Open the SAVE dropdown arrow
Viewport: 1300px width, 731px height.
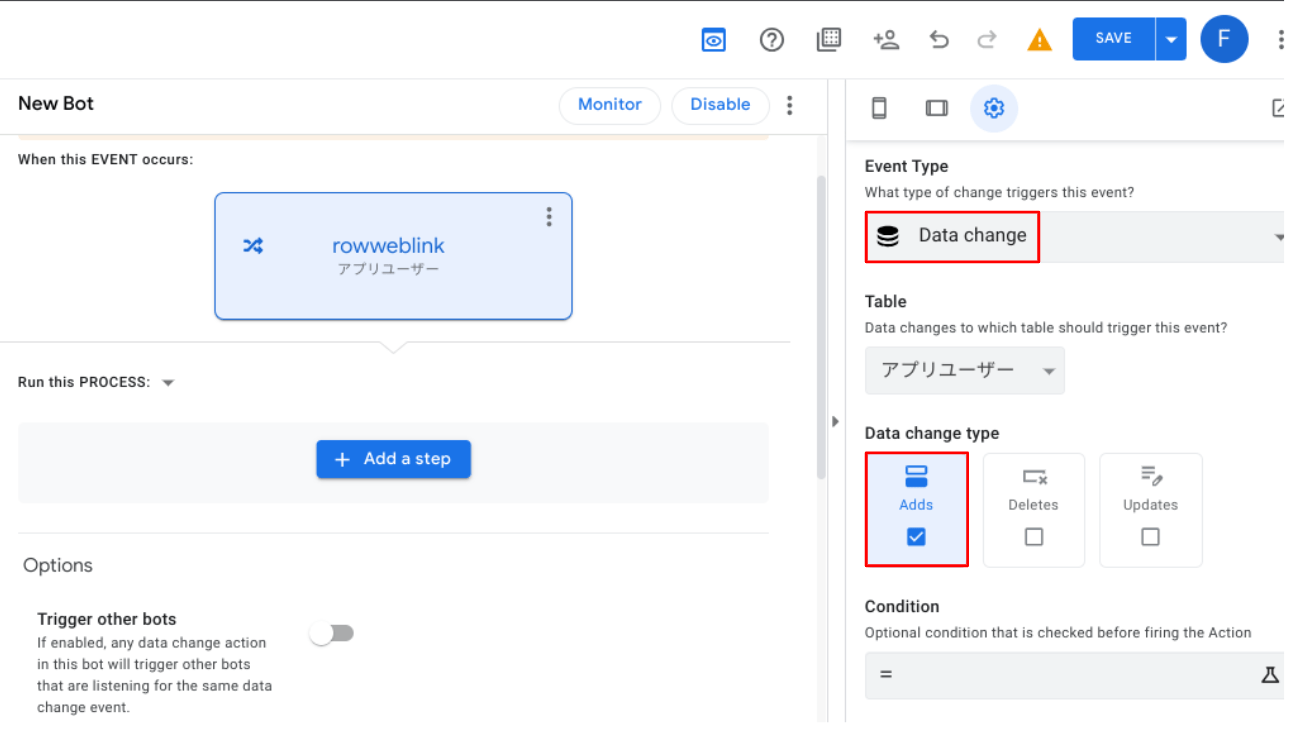pos(1171,39)
